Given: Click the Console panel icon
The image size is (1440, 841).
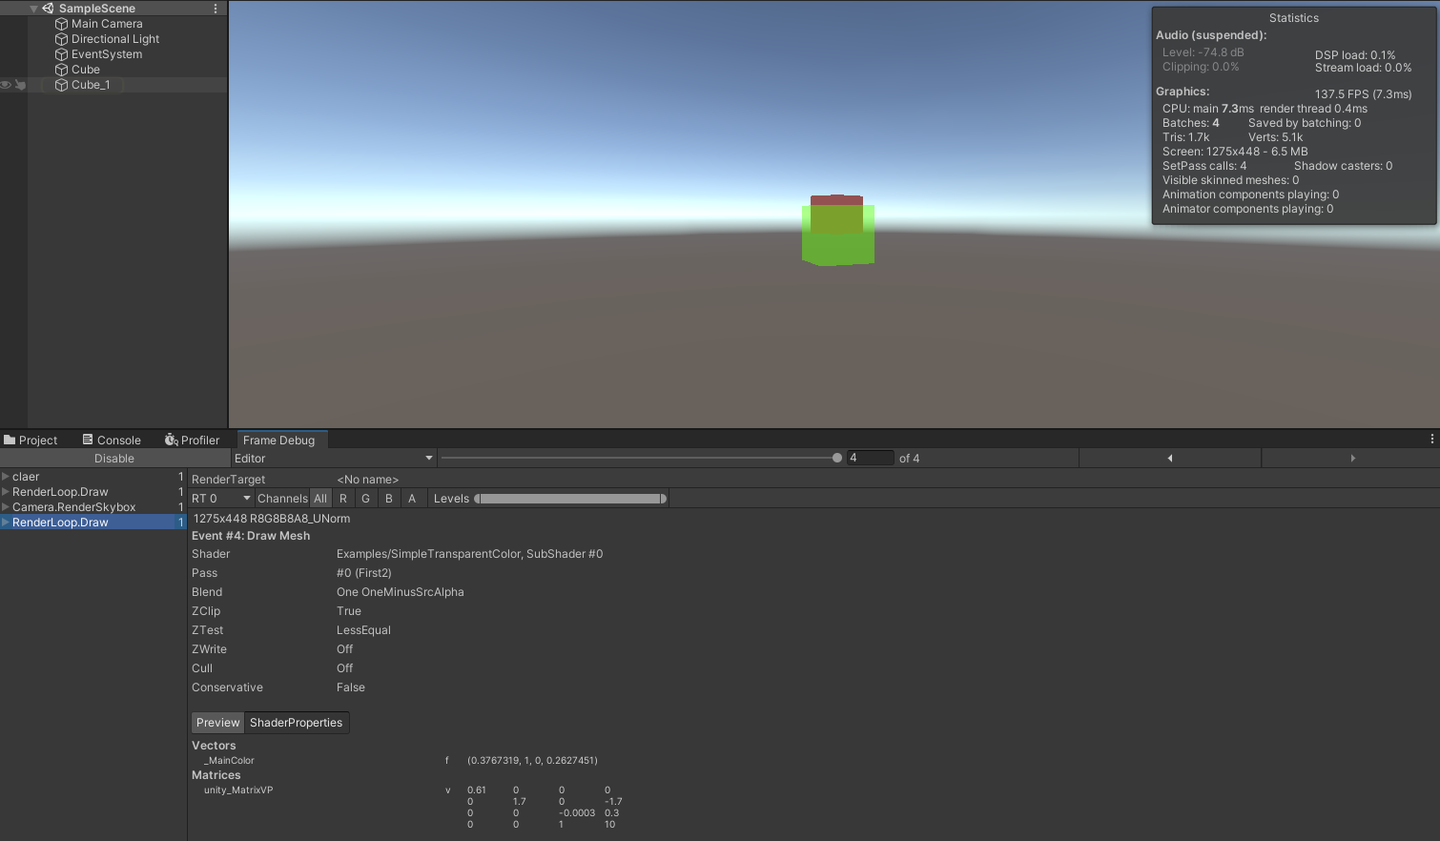Looking at the screenshot, I should click(90, 440).
